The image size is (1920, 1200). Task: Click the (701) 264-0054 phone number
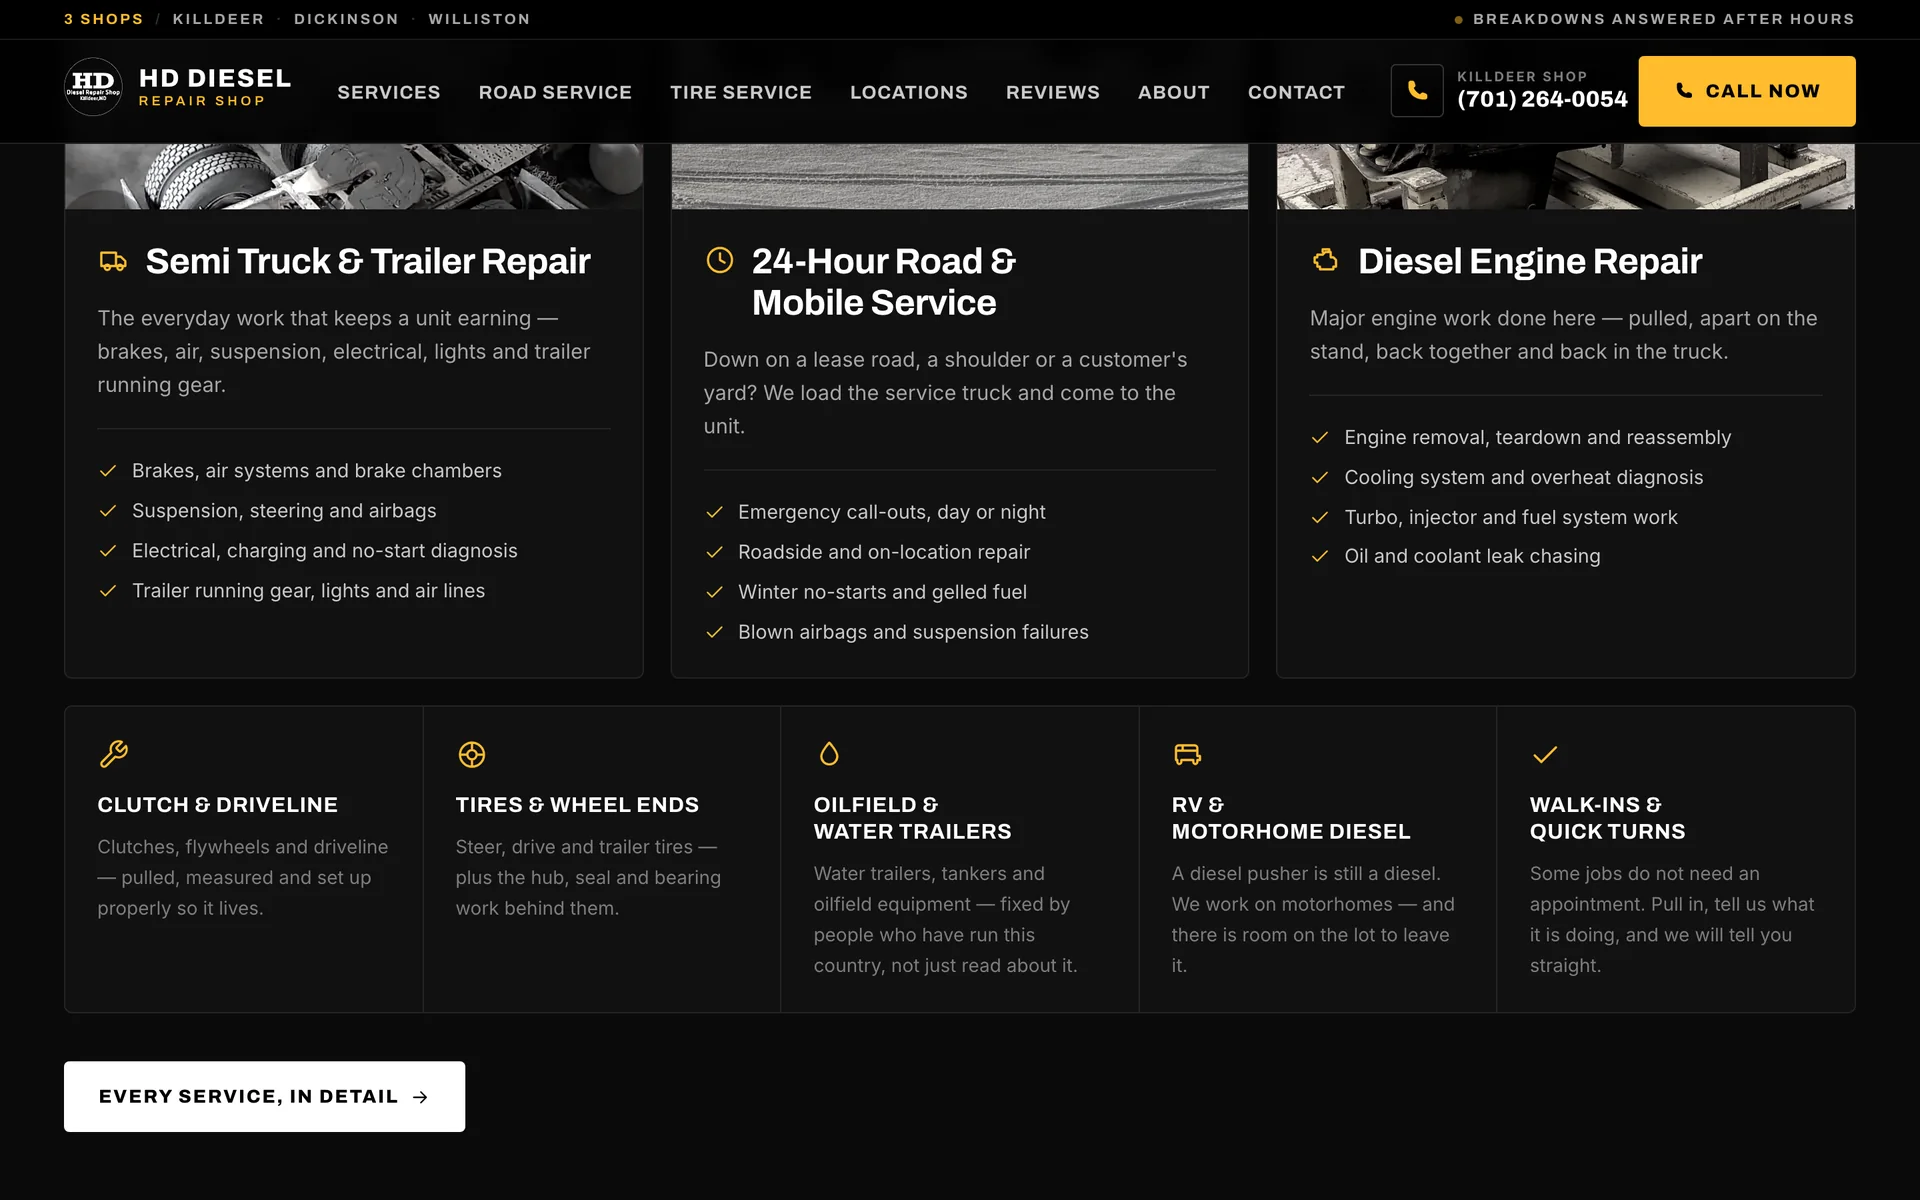coord(1542,99)
